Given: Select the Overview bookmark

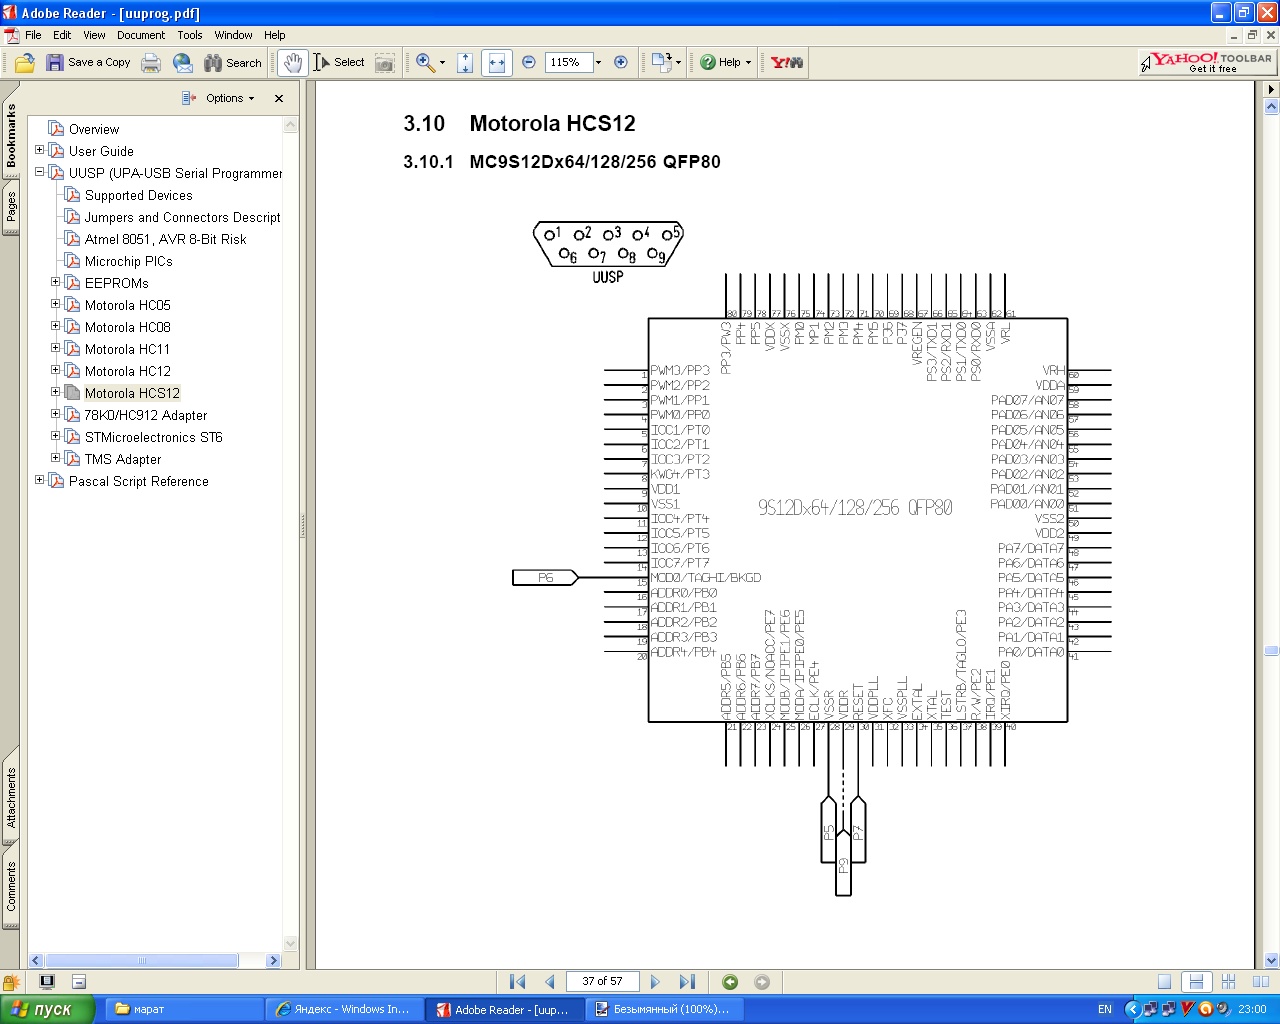Looking at the screenshot, I should (94, 129).
